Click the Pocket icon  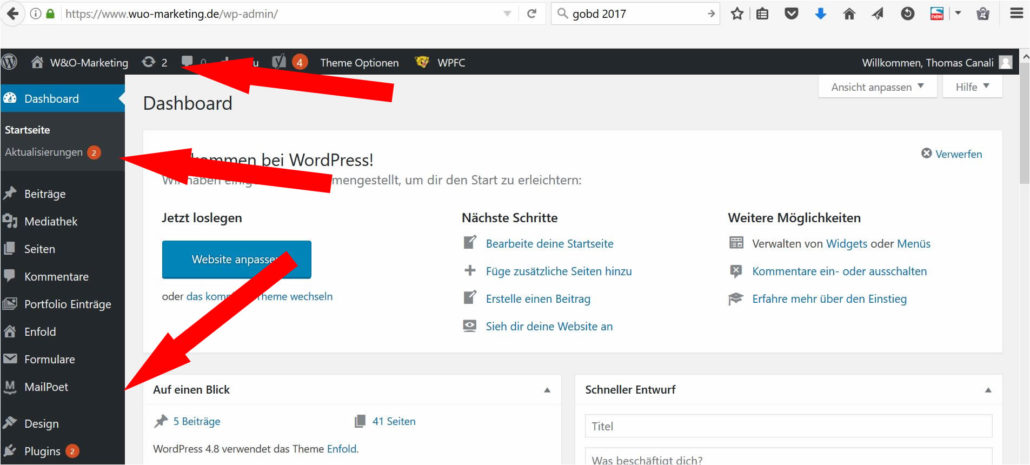click(792, 14)
